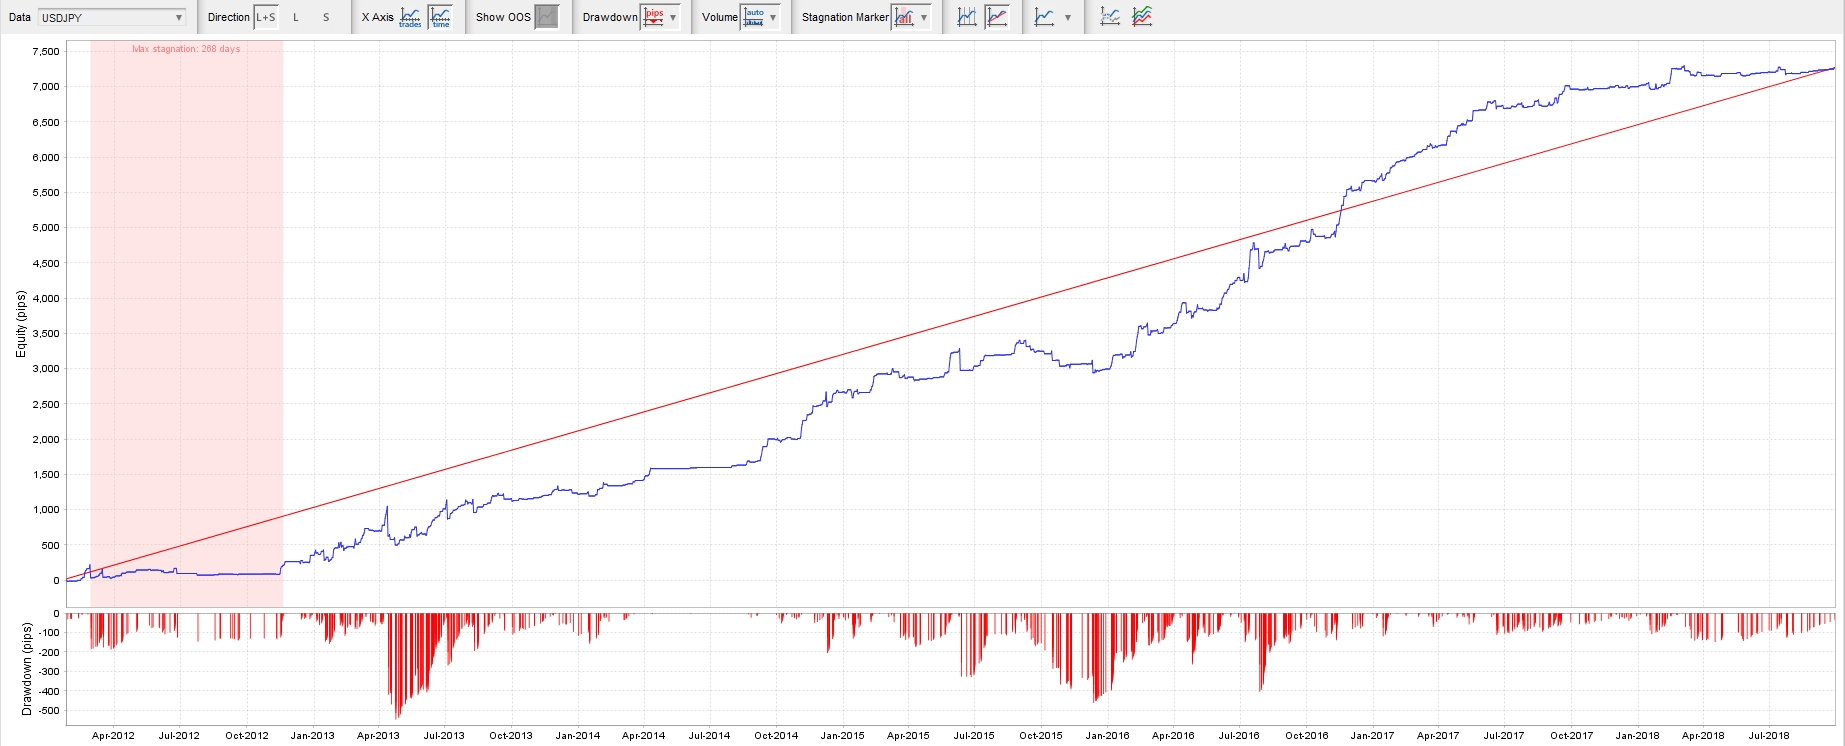Screen dimensions: 1845x746
Task: Click the Stagnation Marker icon
Action: tap(904, 17)
